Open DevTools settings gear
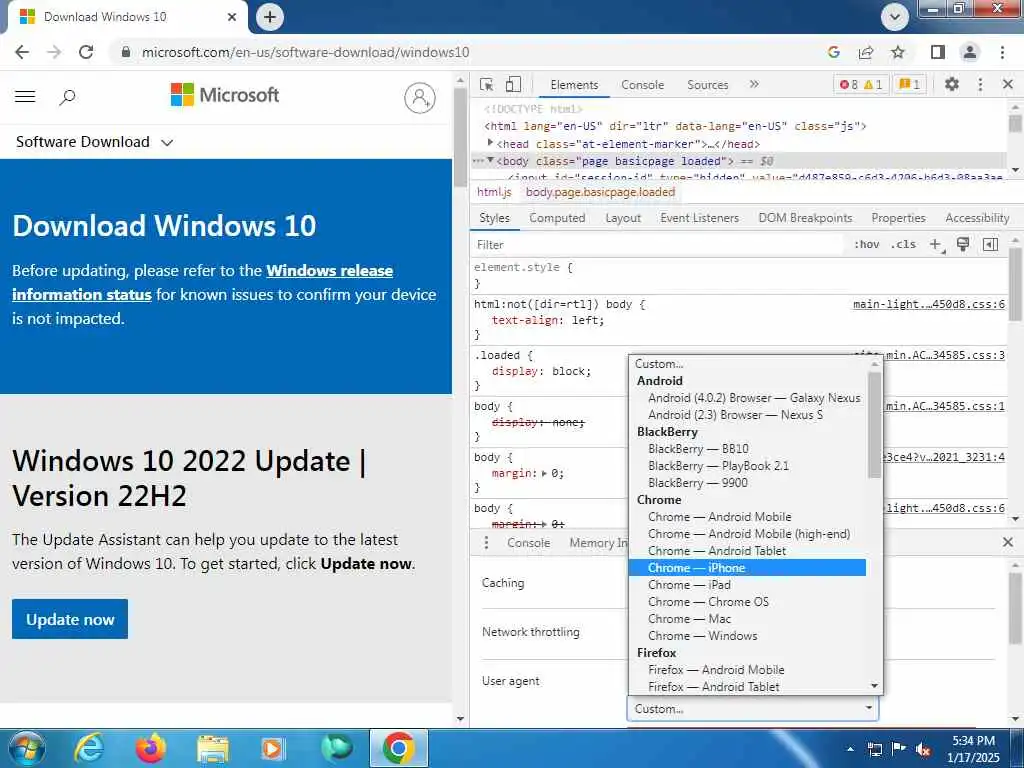1024x768 pixels. [x=952, y=84]
